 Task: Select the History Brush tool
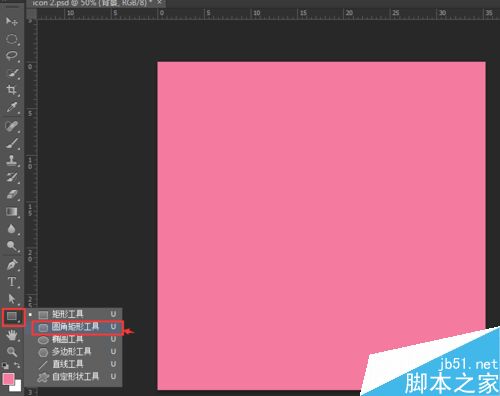12,177
